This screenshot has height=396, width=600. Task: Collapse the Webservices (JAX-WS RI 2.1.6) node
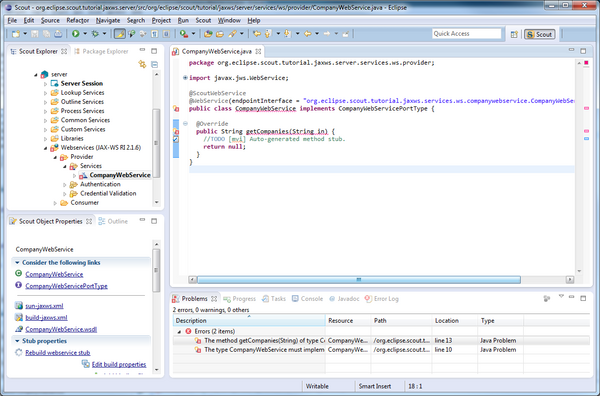pyautogui.click(x=46, y=148)
